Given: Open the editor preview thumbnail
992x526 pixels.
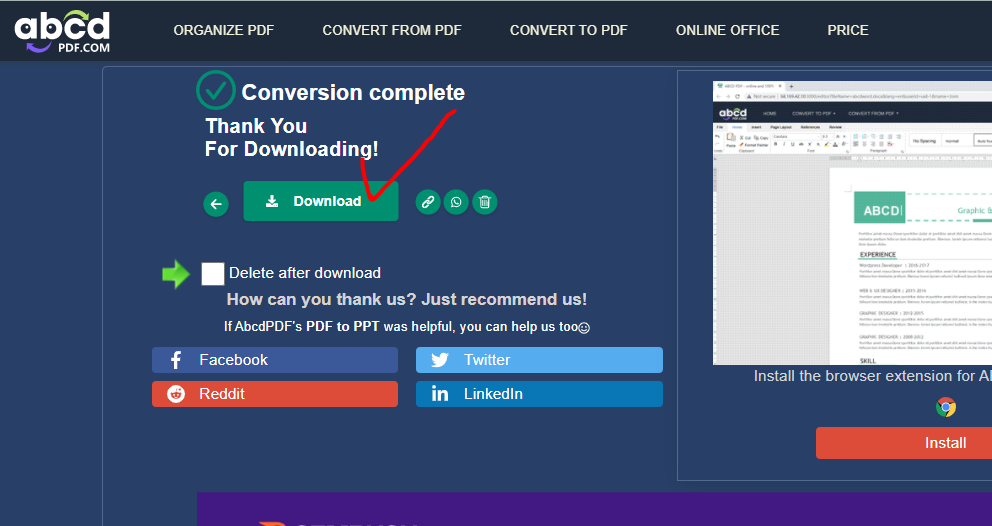Looking at the screenshot, I should click(x=852, y=223).
